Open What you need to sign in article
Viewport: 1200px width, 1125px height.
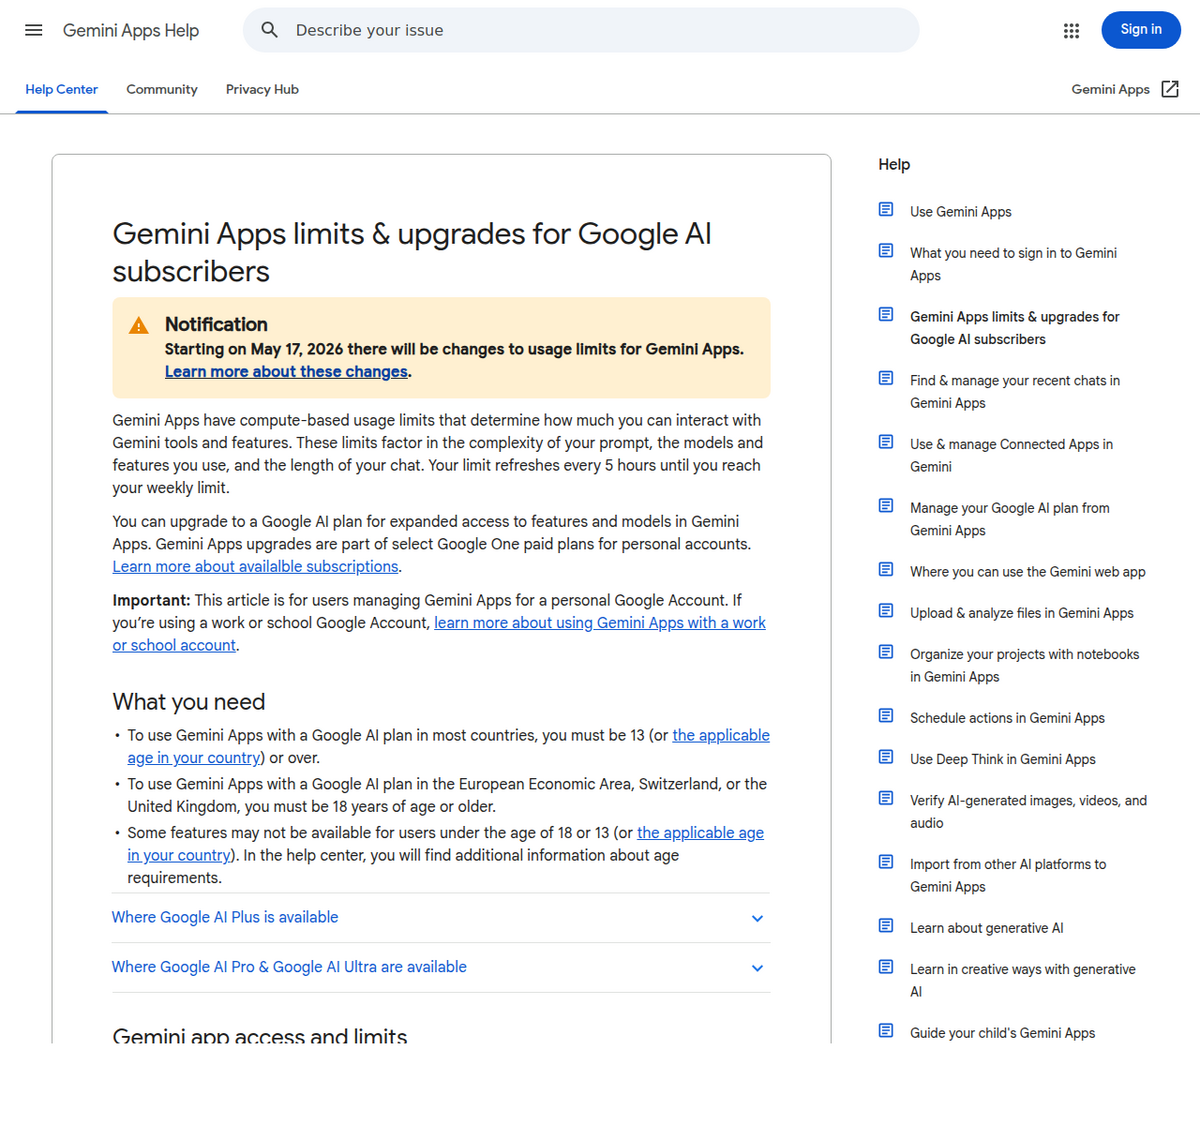1013,264
